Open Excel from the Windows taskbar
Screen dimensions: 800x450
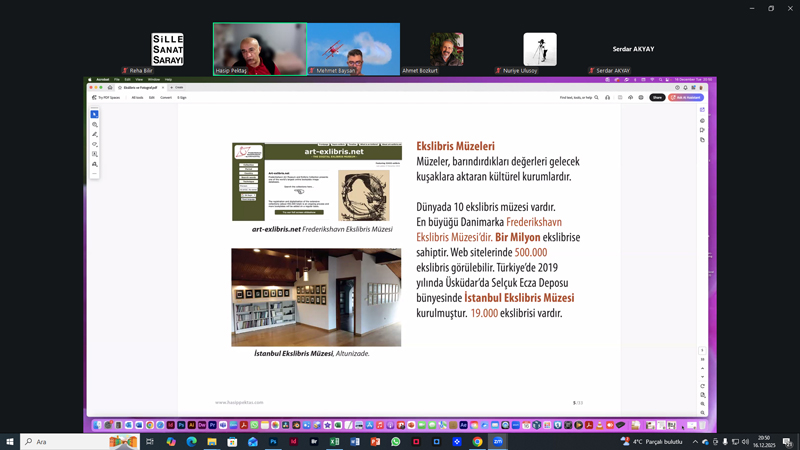(x=335, y=441)
